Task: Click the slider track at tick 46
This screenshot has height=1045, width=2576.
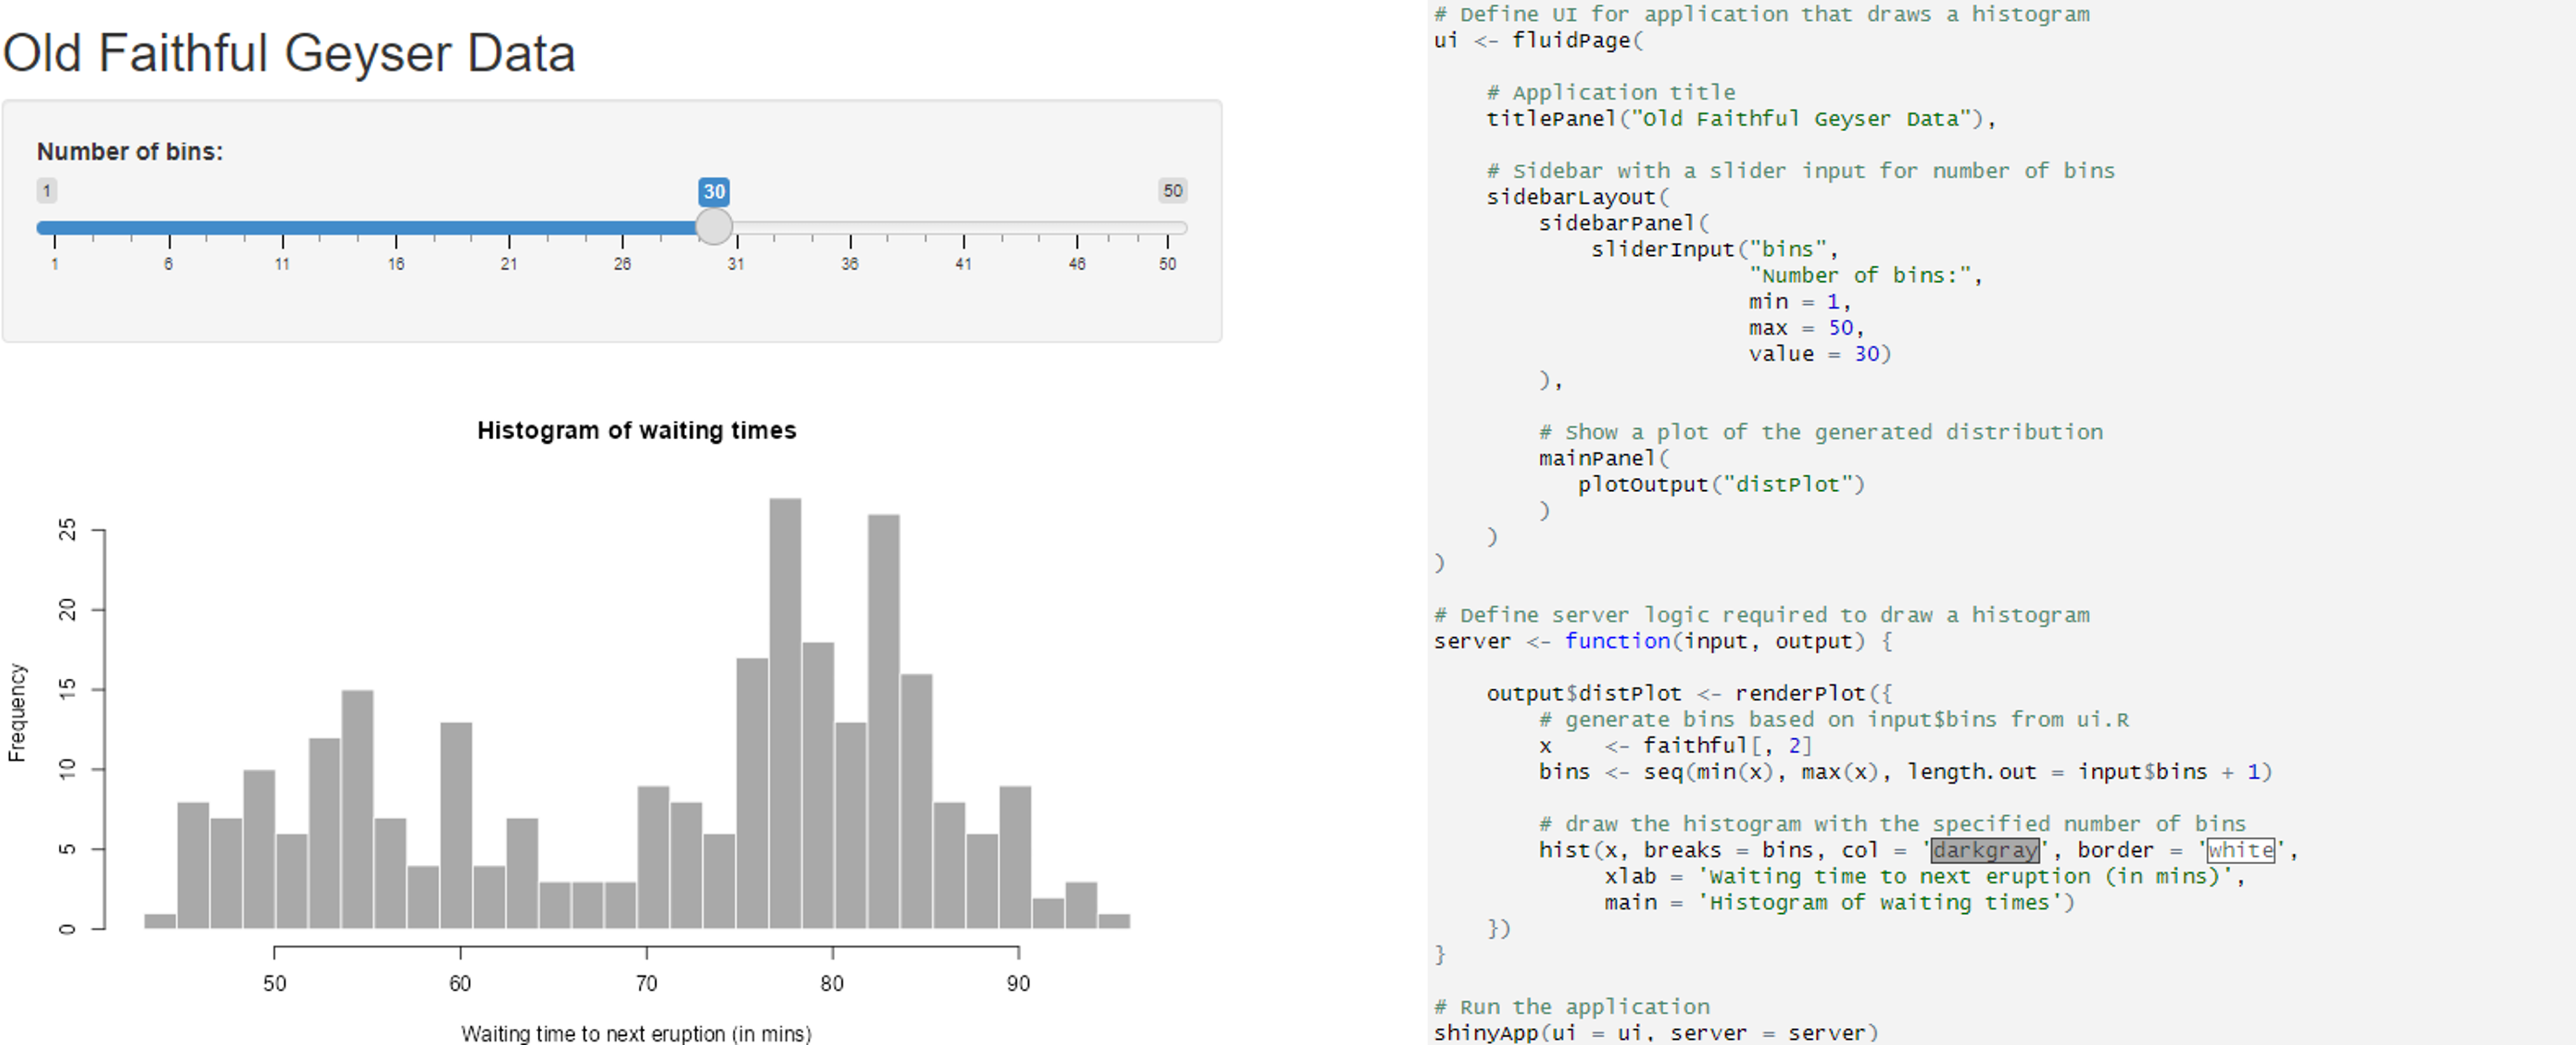Action: click(1076, 228)
